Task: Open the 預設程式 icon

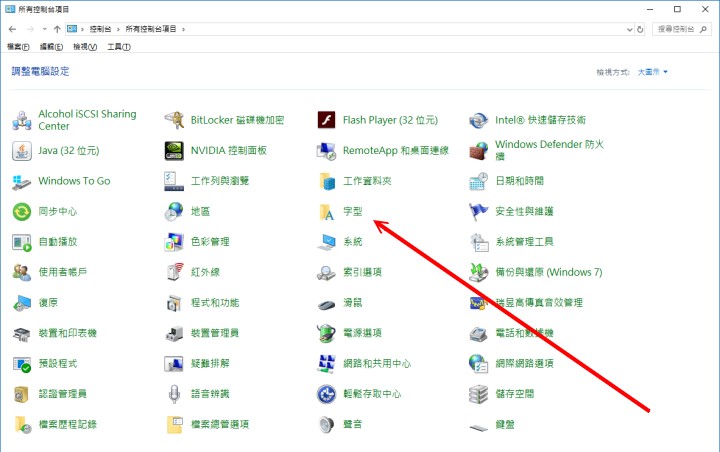Action: 22,364
